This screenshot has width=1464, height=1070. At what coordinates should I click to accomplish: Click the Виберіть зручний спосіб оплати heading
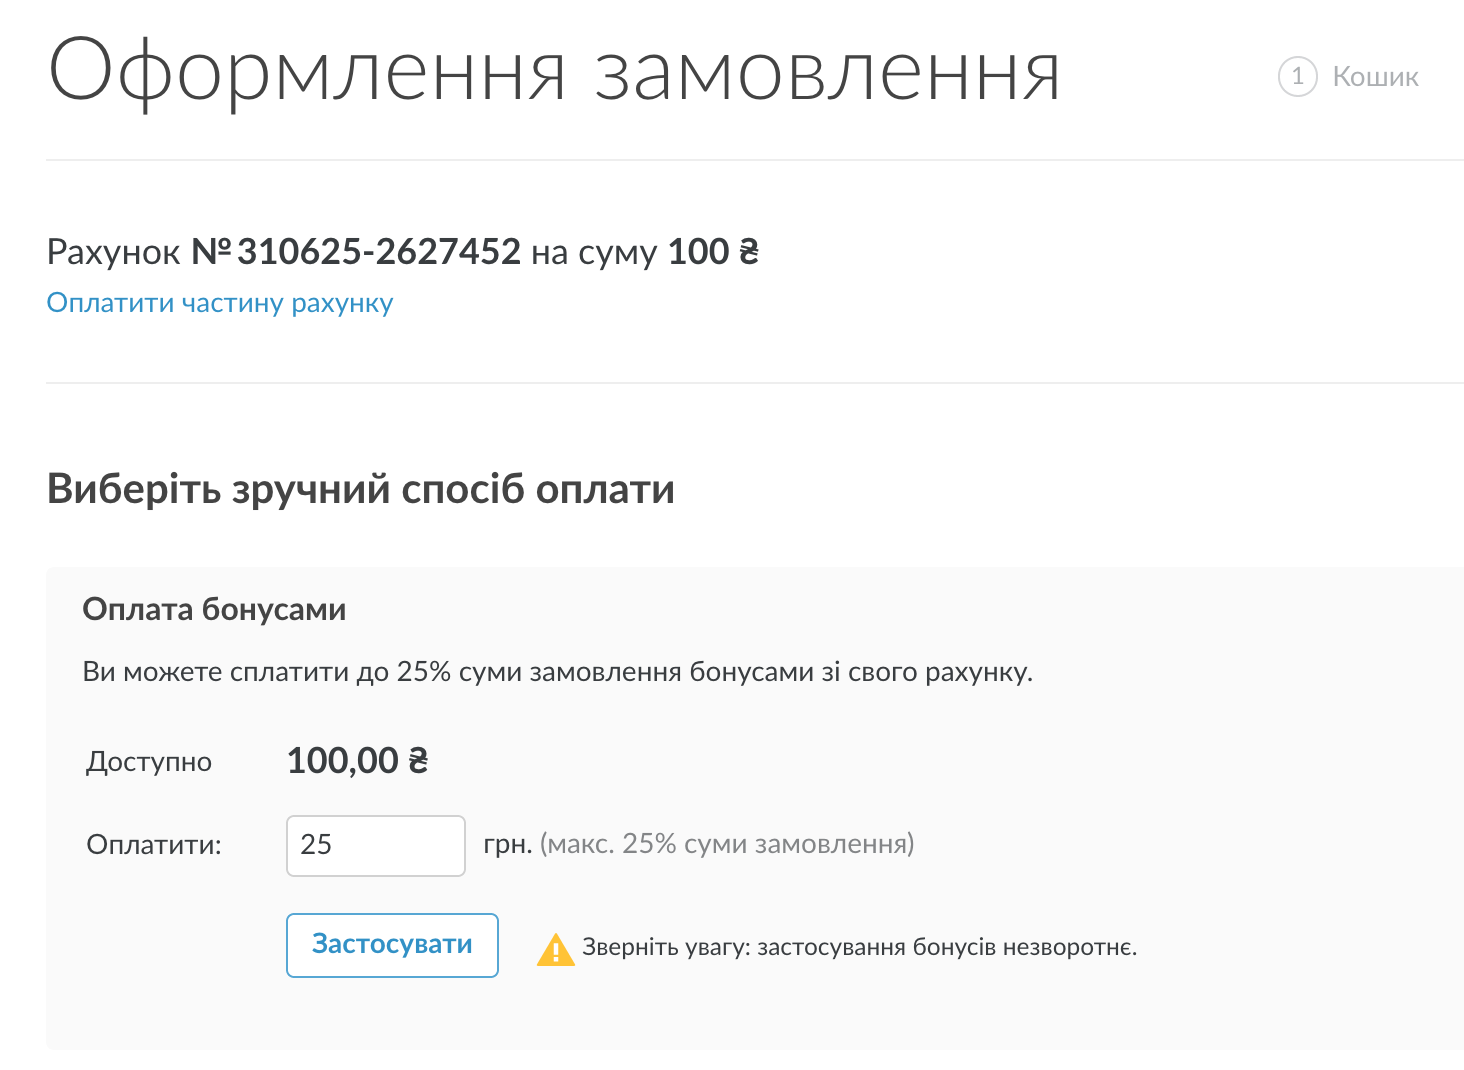(x=360, y=489)
